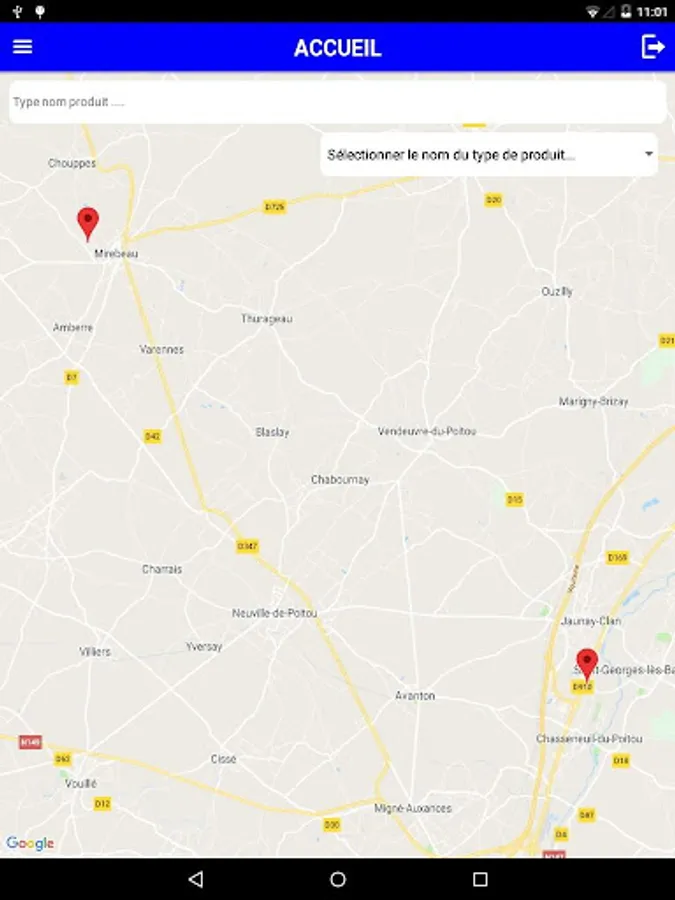
Task: Click the D725 road shield on map
Action: pyautogui.click(x=274, y=207)
